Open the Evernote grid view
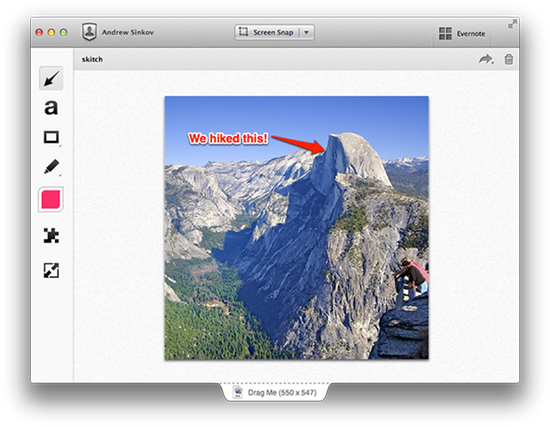 (462, 34)
